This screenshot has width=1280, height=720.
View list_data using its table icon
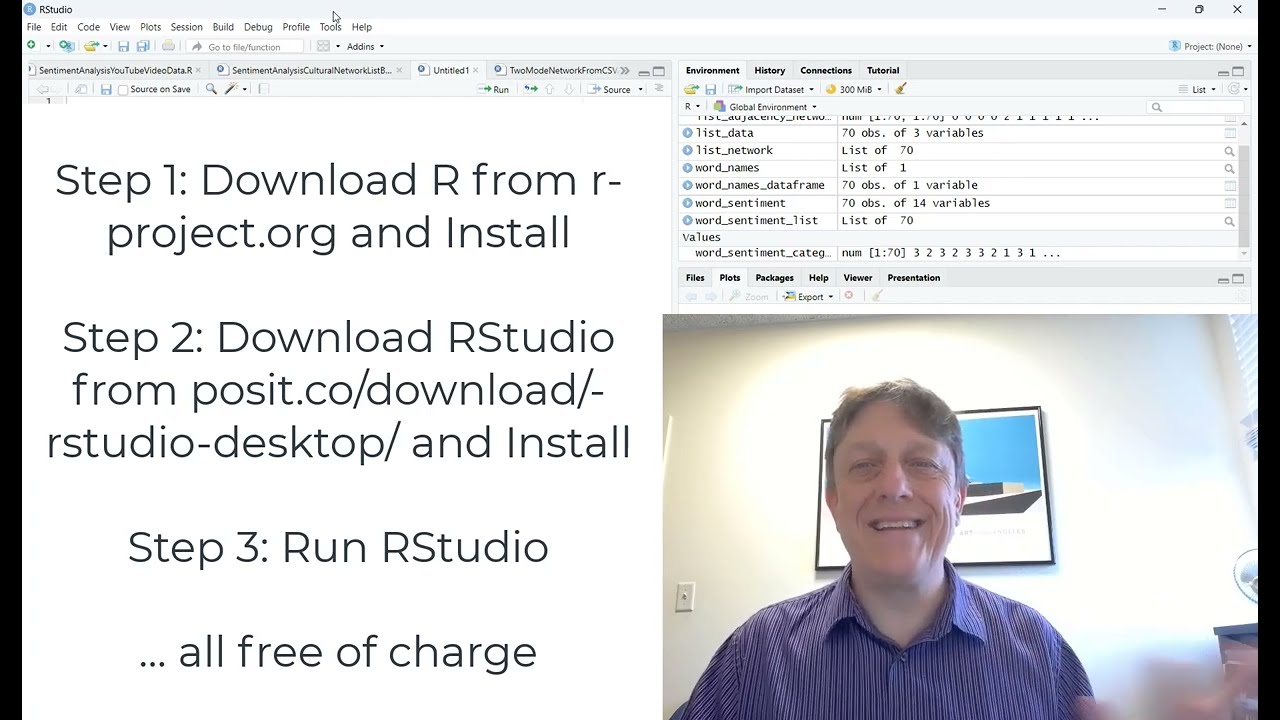point(1230,133)
